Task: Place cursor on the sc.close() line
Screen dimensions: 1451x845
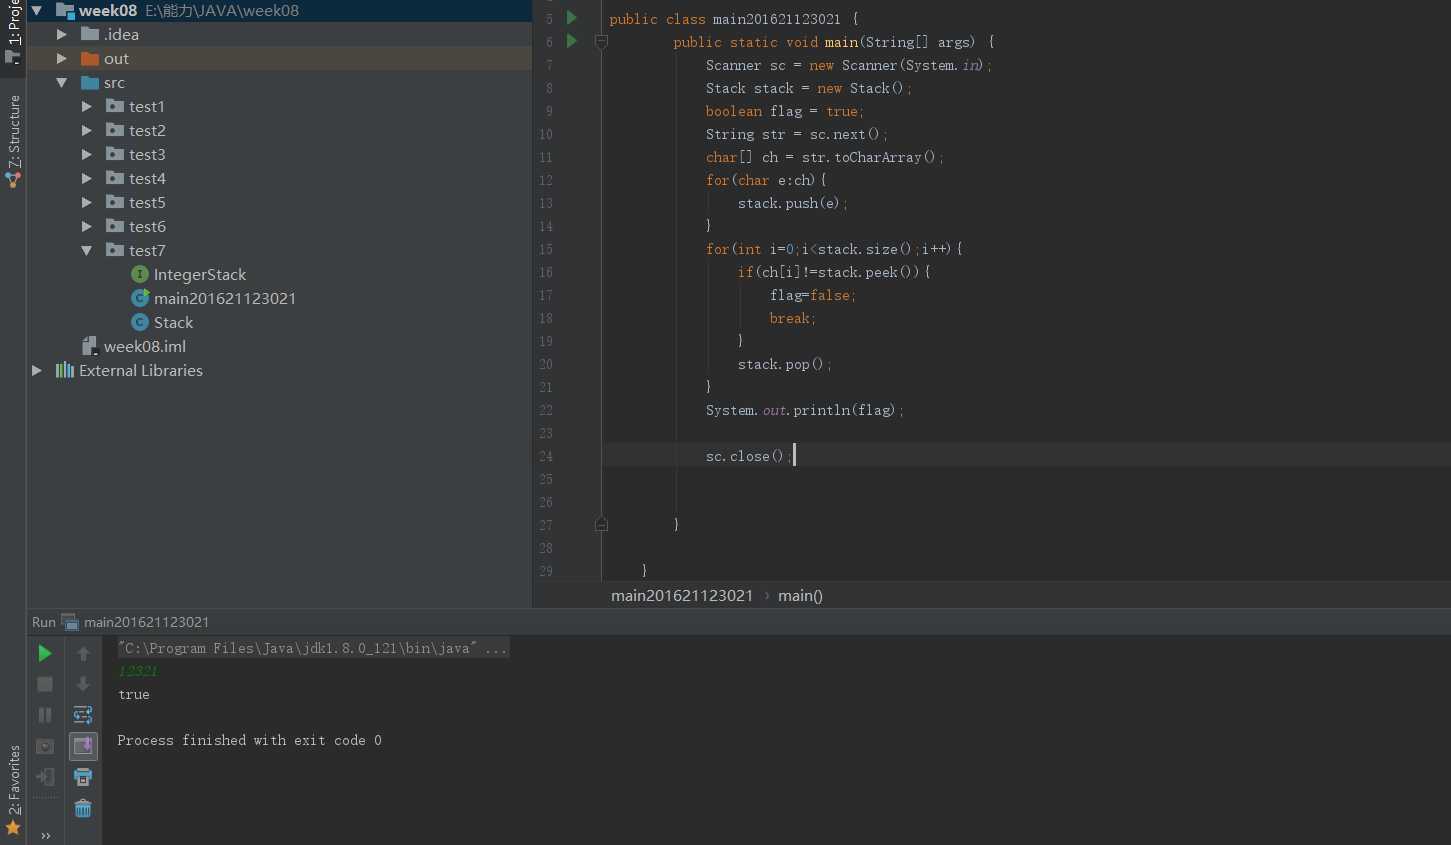Action: (748, 456)
